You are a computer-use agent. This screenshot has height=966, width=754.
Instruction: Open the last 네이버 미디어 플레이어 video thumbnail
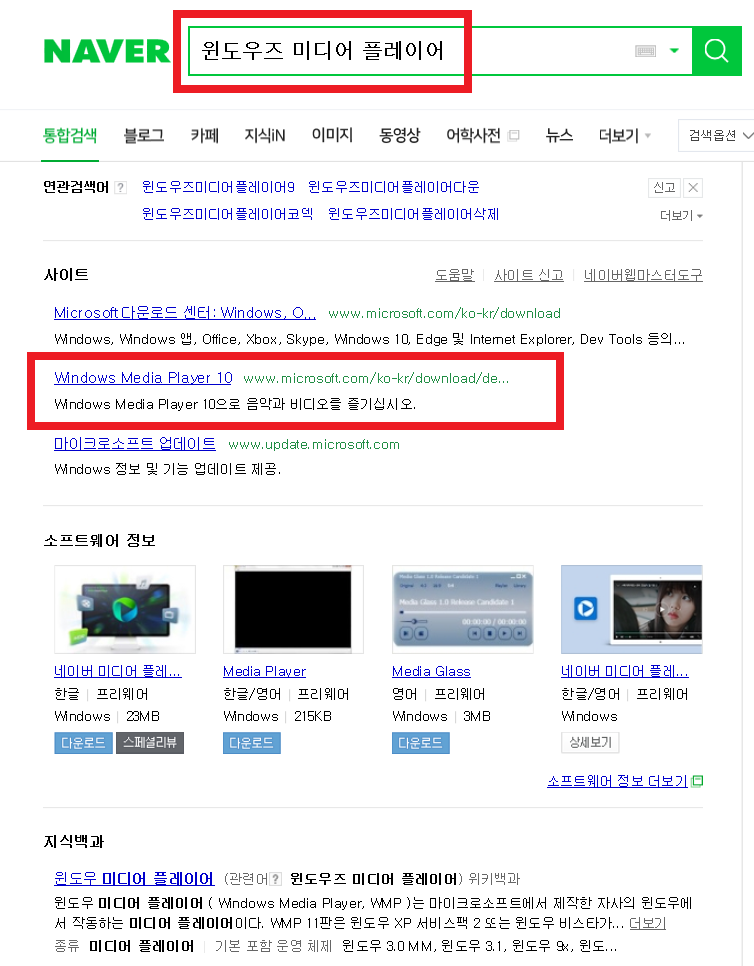tap(631, 609)
